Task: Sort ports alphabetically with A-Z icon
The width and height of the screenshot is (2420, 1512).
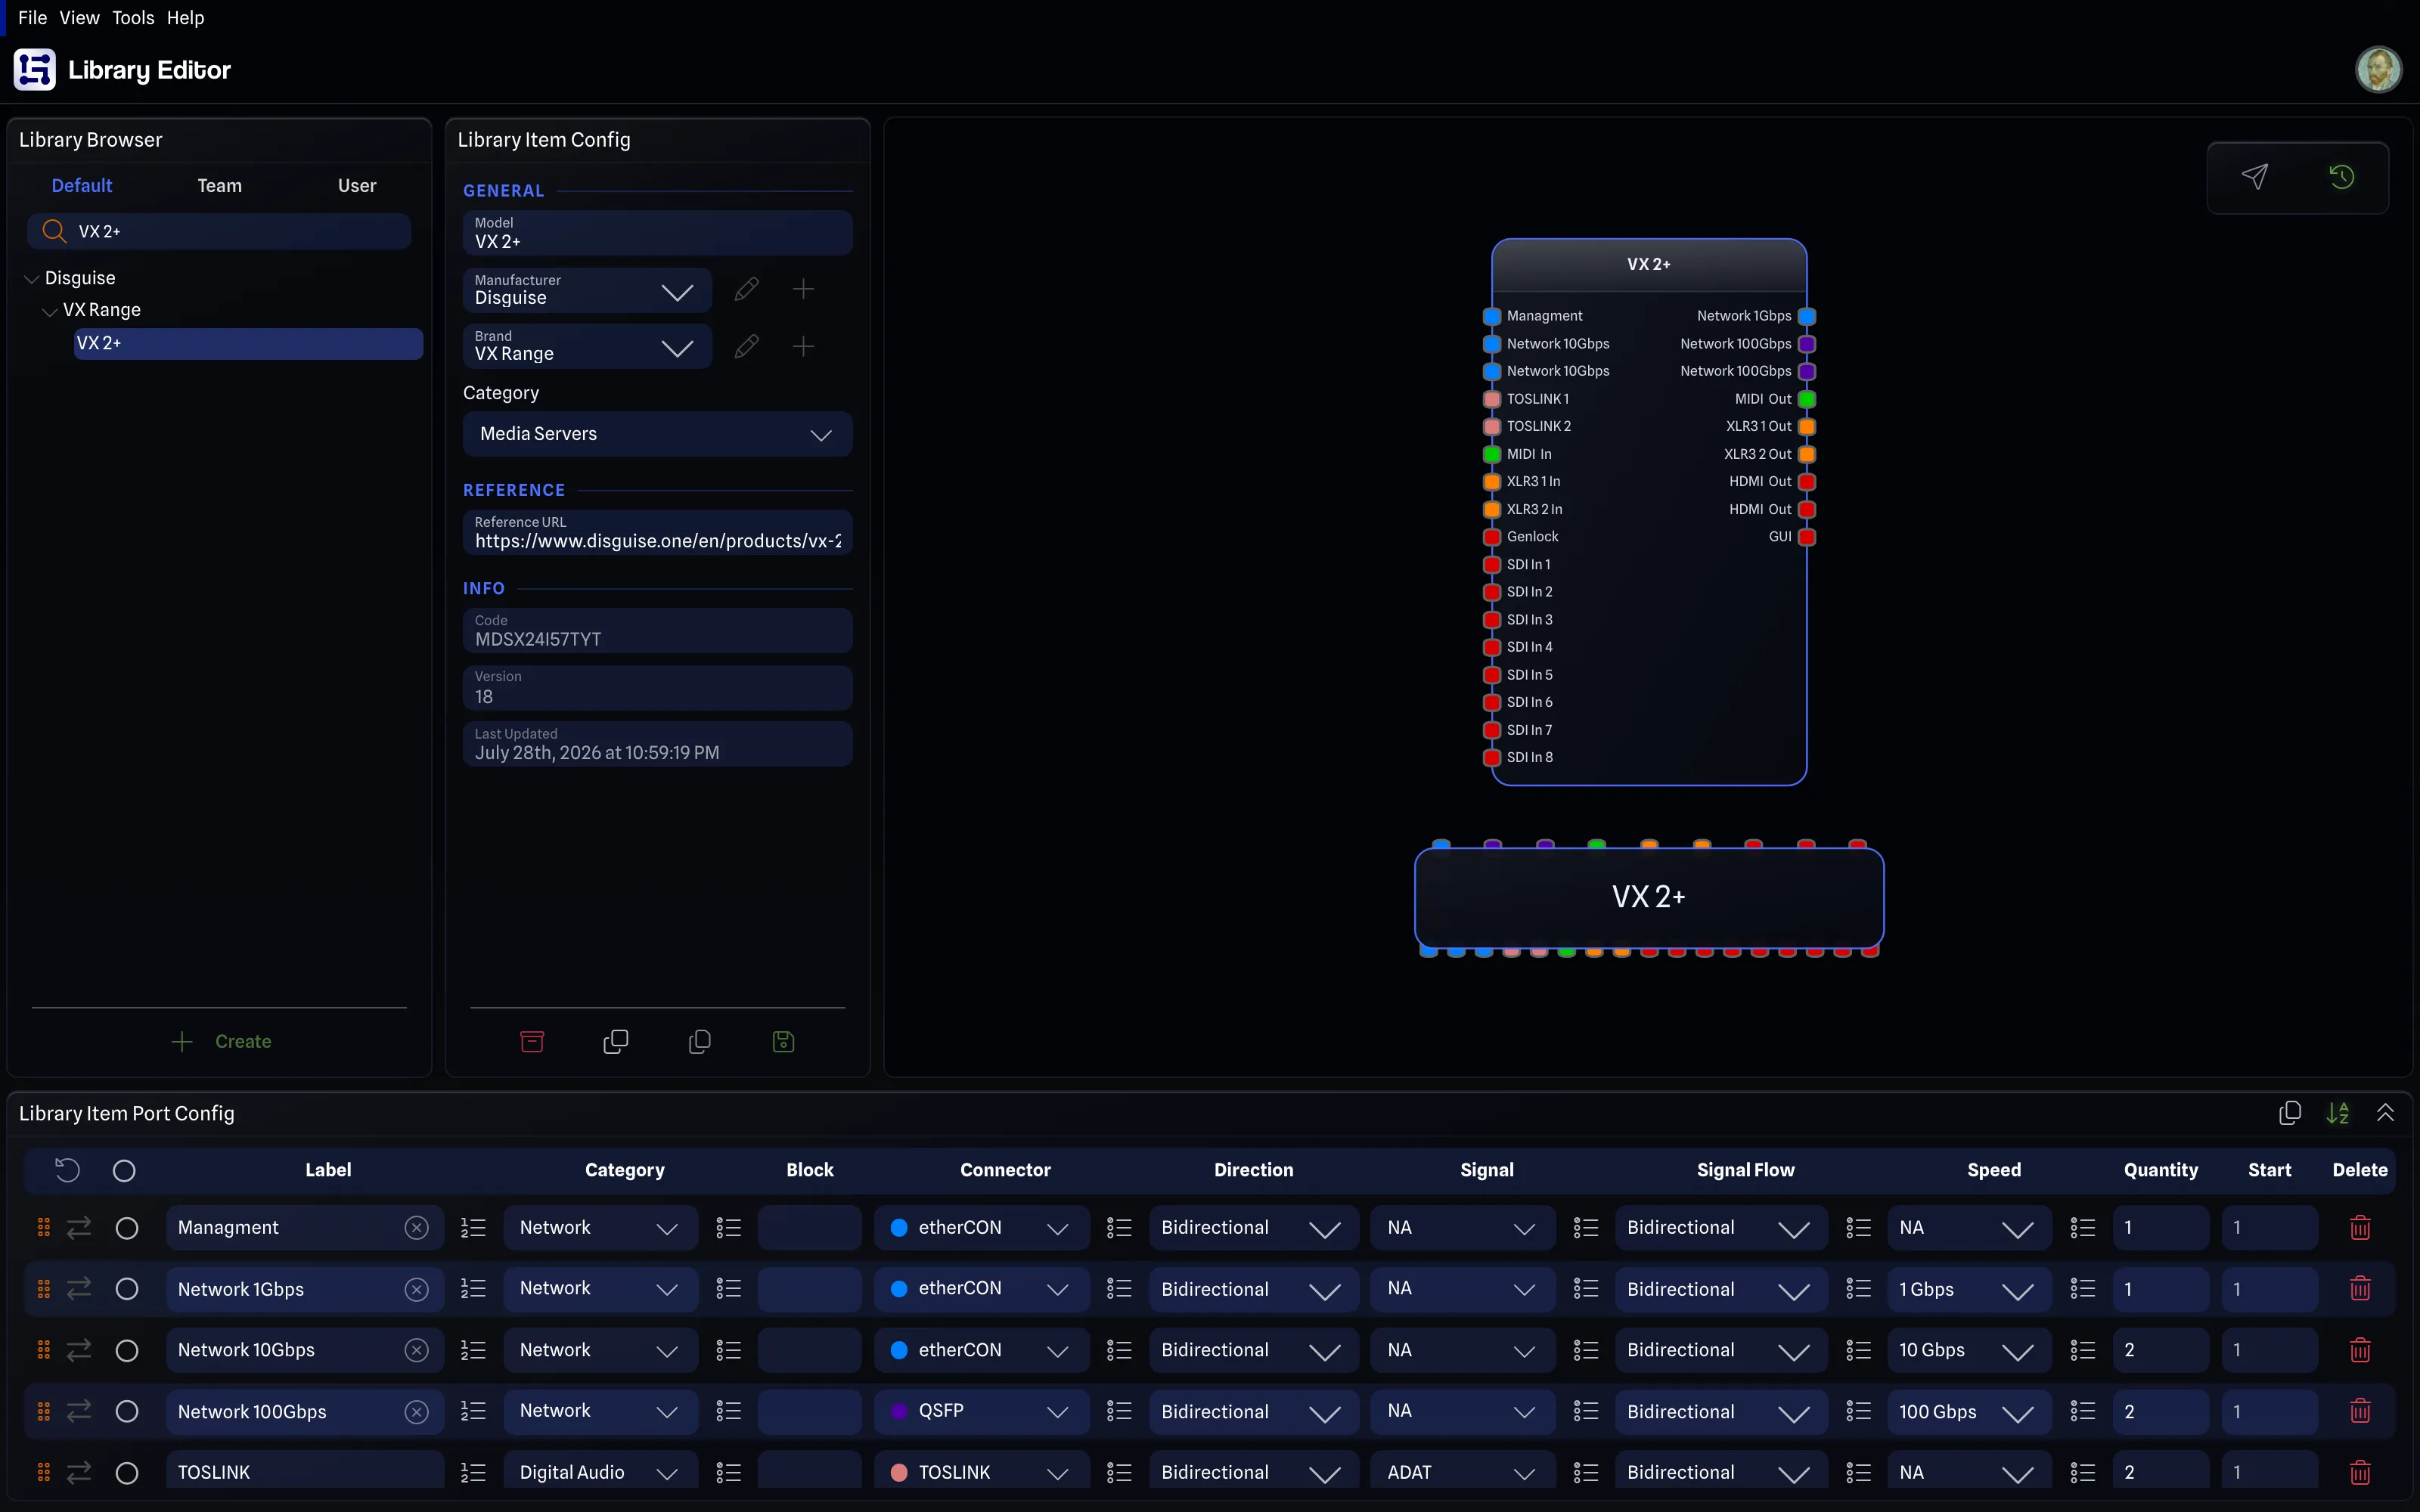Action: pyautogui.click(x=2337, y=1113)
